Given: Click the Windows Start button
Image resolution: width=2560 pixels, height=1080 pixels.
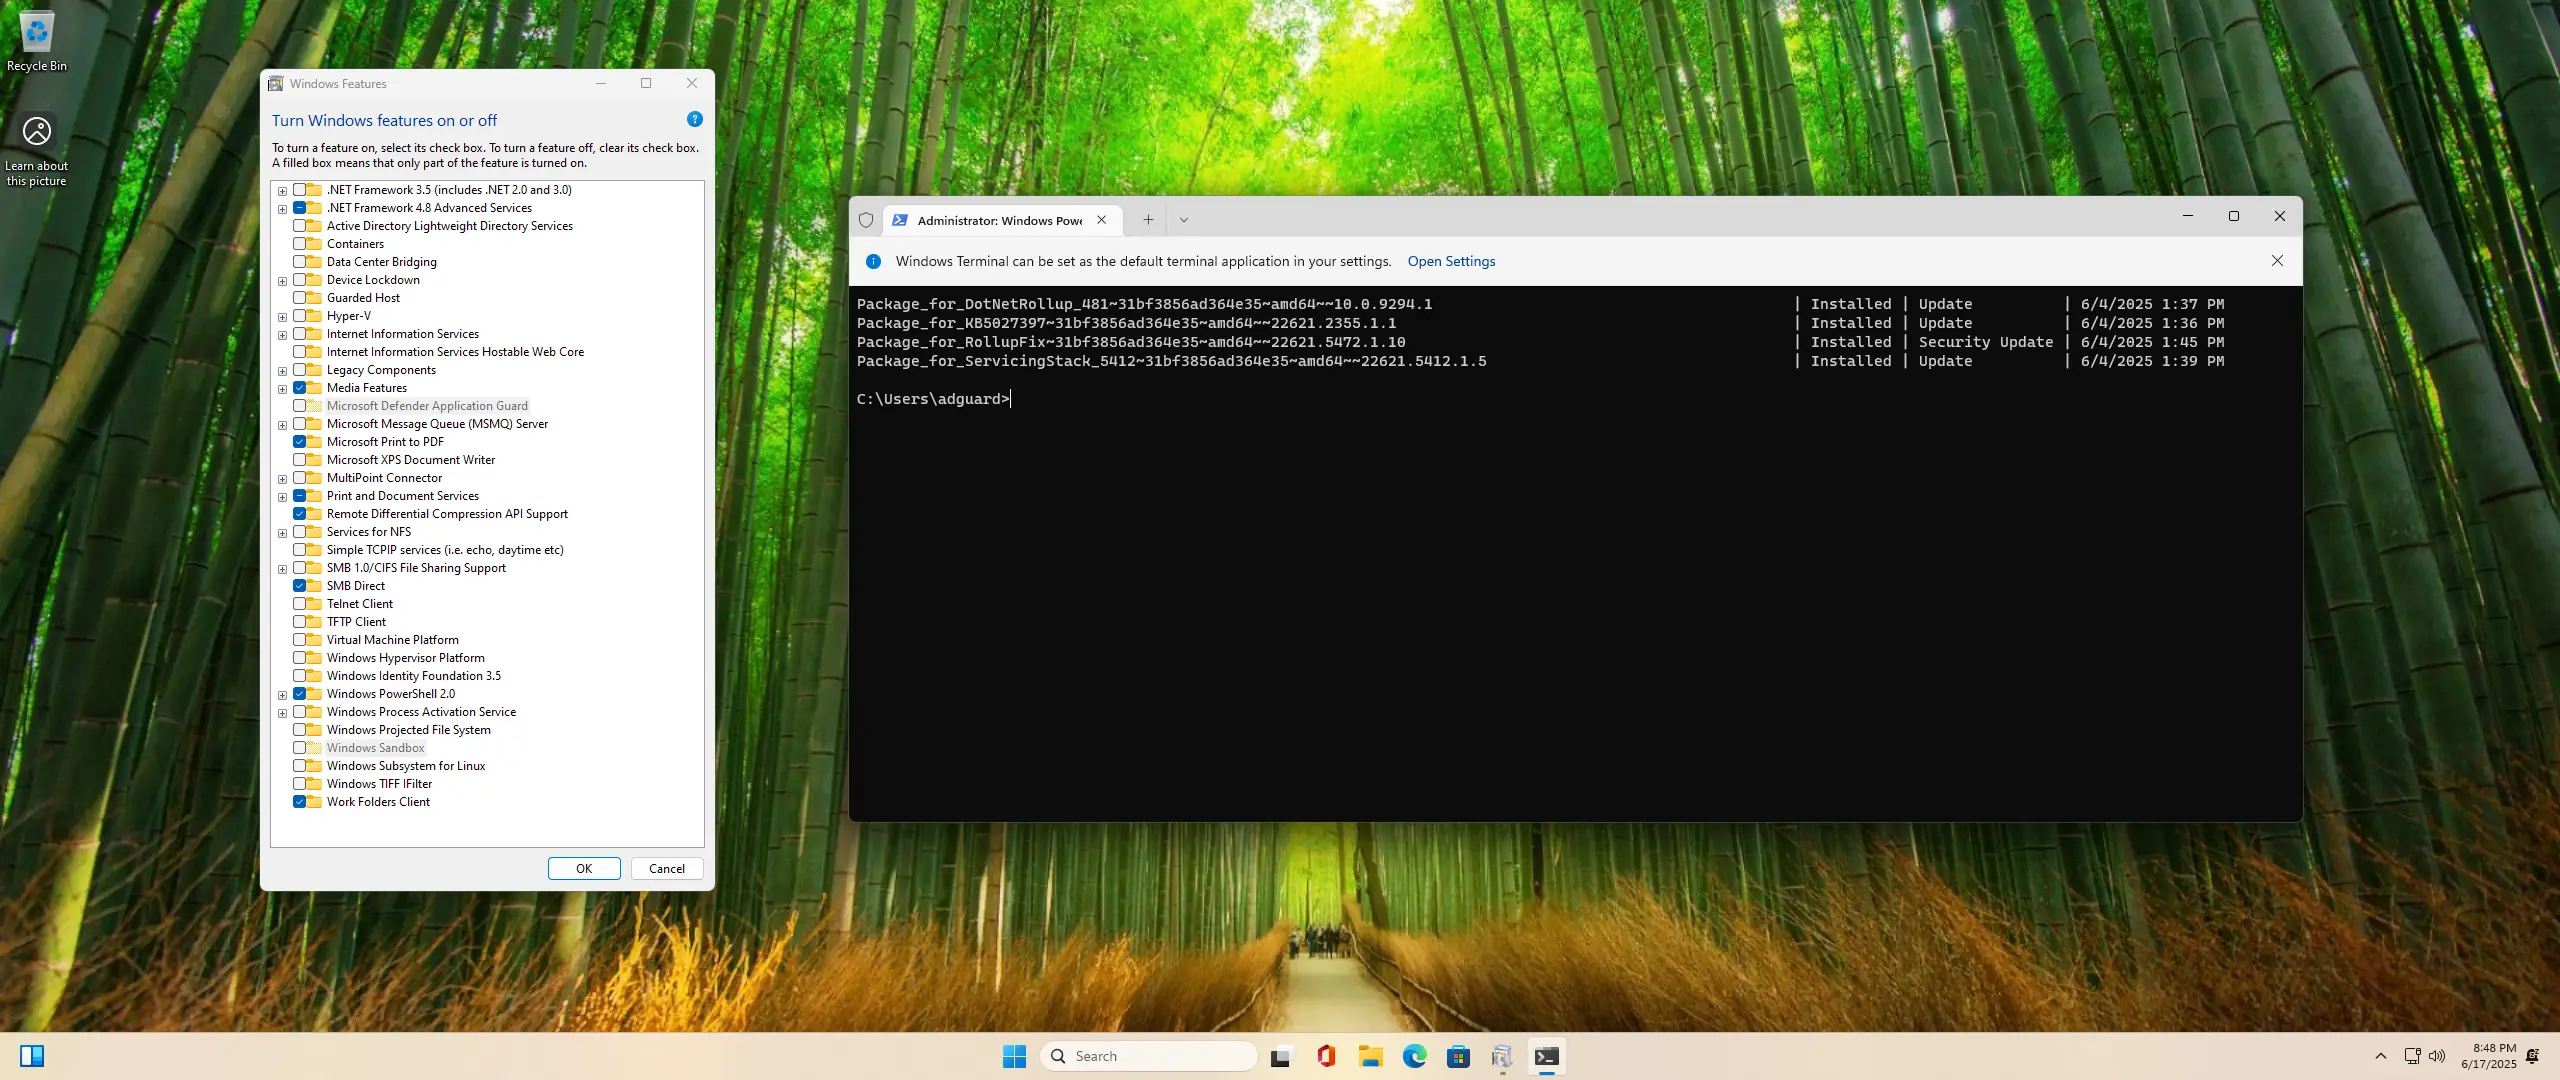Looking at the screenshot, I should point(1014,1056).
